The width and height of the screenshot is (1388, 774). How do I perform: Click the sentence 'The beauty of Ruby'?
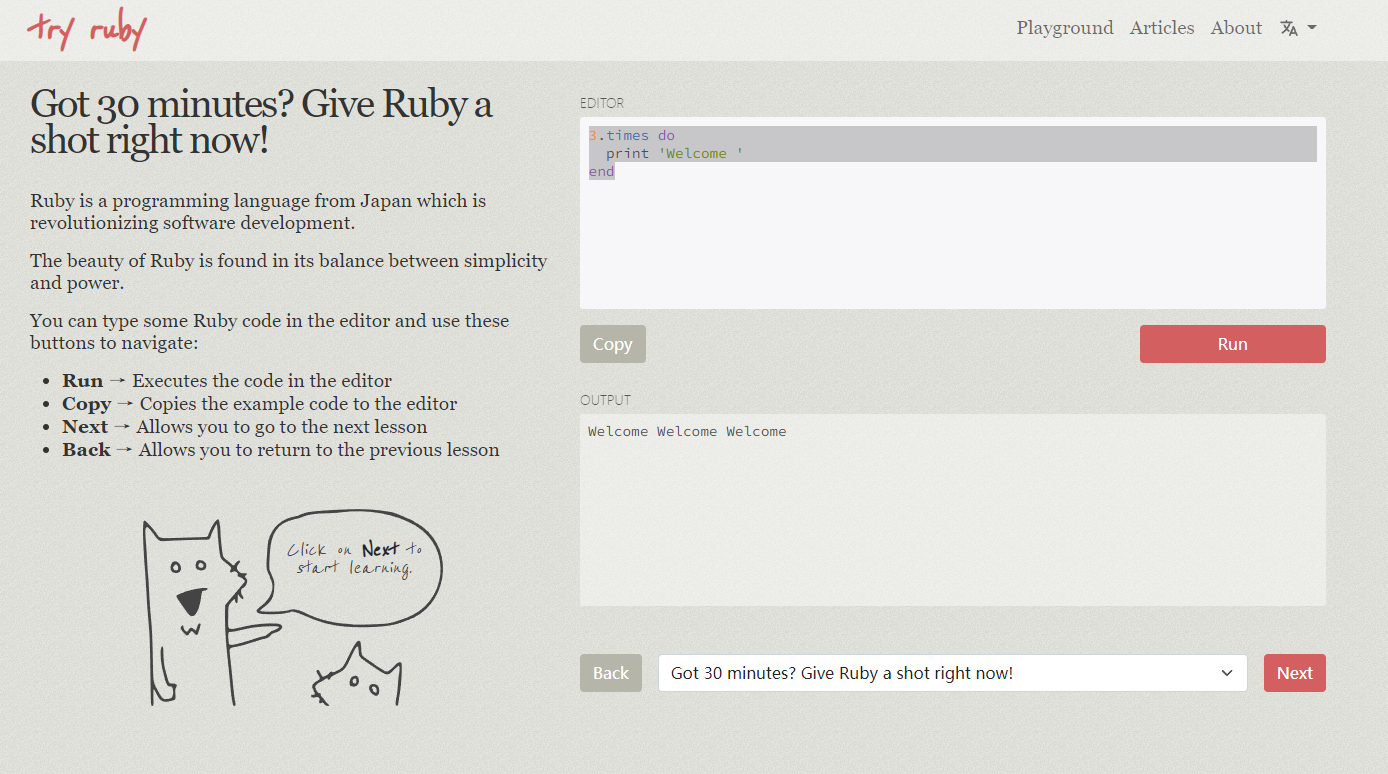(289, 272)
